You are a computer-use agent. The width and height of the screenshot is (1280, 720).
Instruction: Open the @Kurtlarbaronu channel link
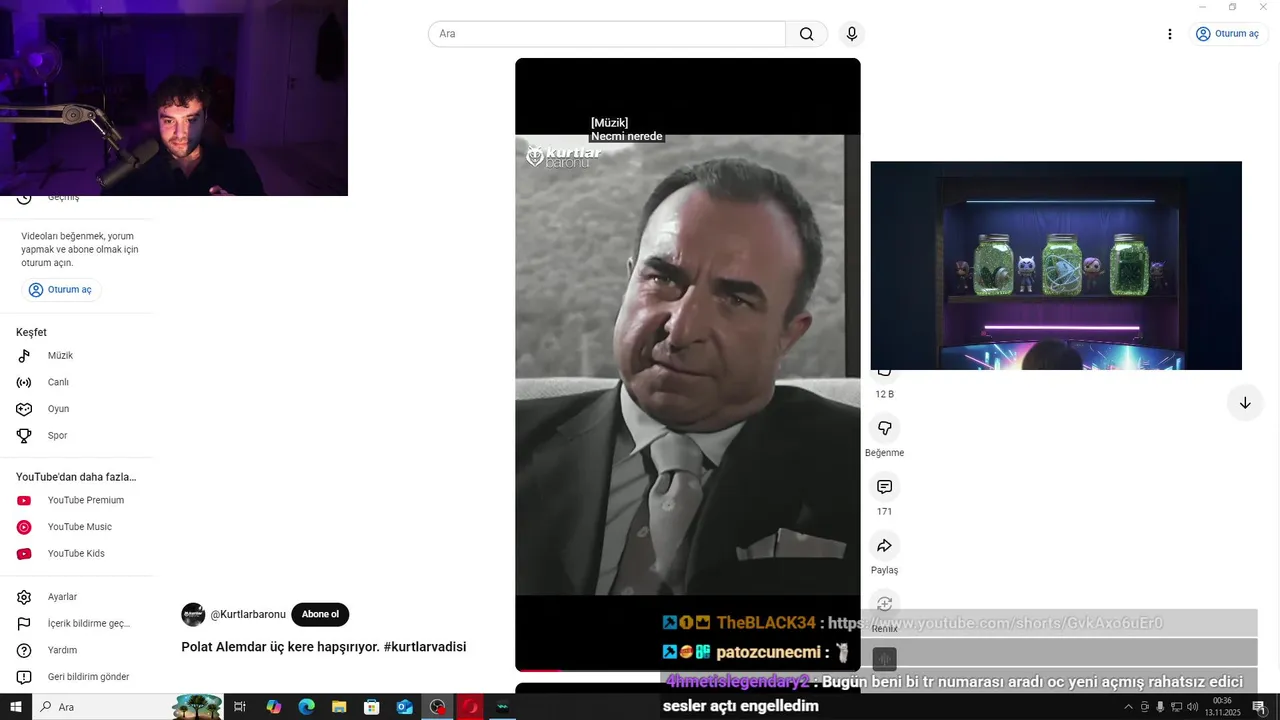[x=248, y=615]
